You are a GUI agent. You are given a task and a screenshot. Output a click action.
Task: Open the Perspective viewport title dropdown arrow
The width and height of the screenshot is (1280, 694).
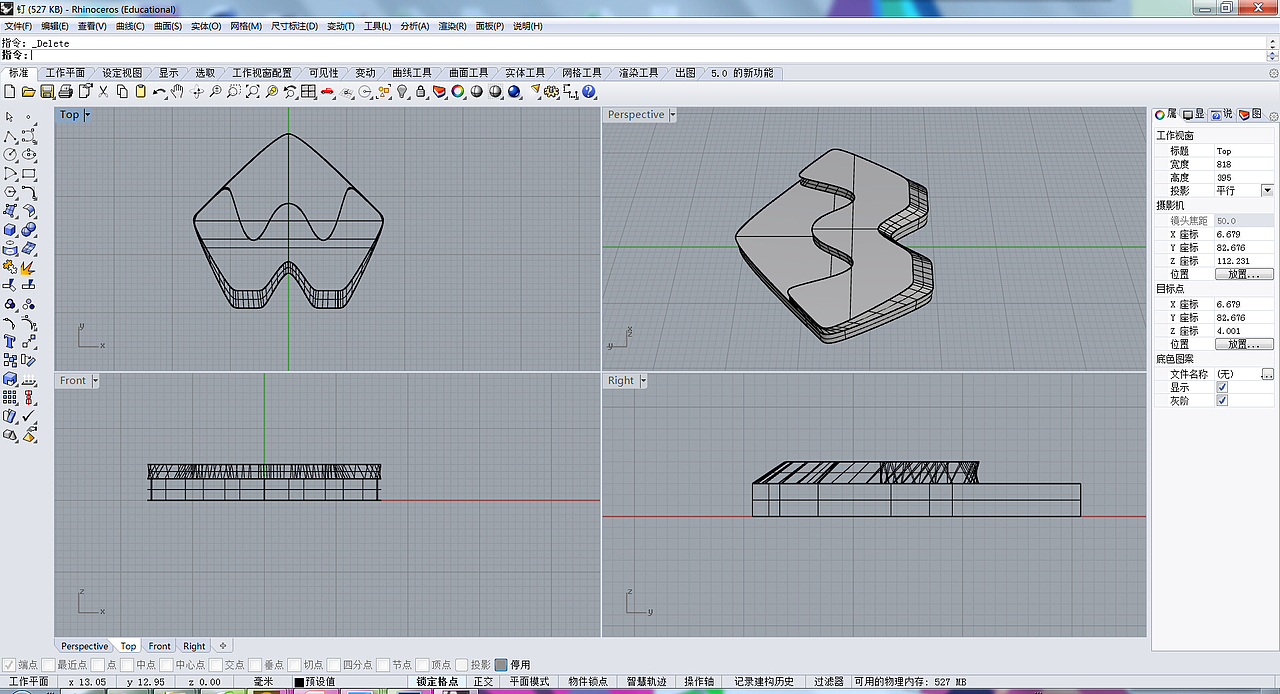[x=673, y=115]
